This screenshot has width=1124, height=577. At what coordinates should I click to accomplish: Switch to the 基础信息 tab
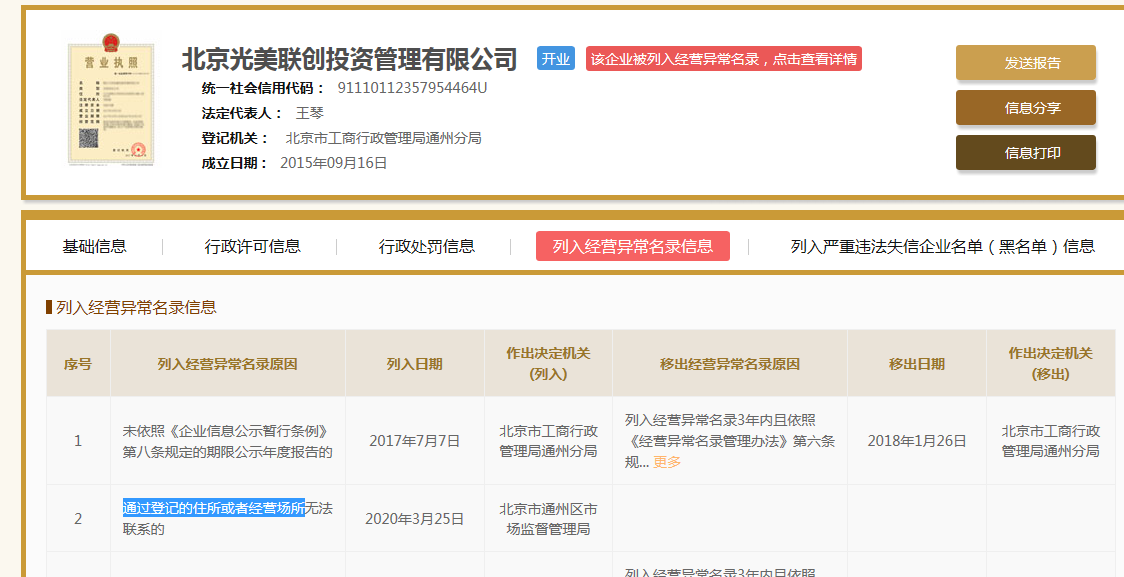tap(94, 246)
